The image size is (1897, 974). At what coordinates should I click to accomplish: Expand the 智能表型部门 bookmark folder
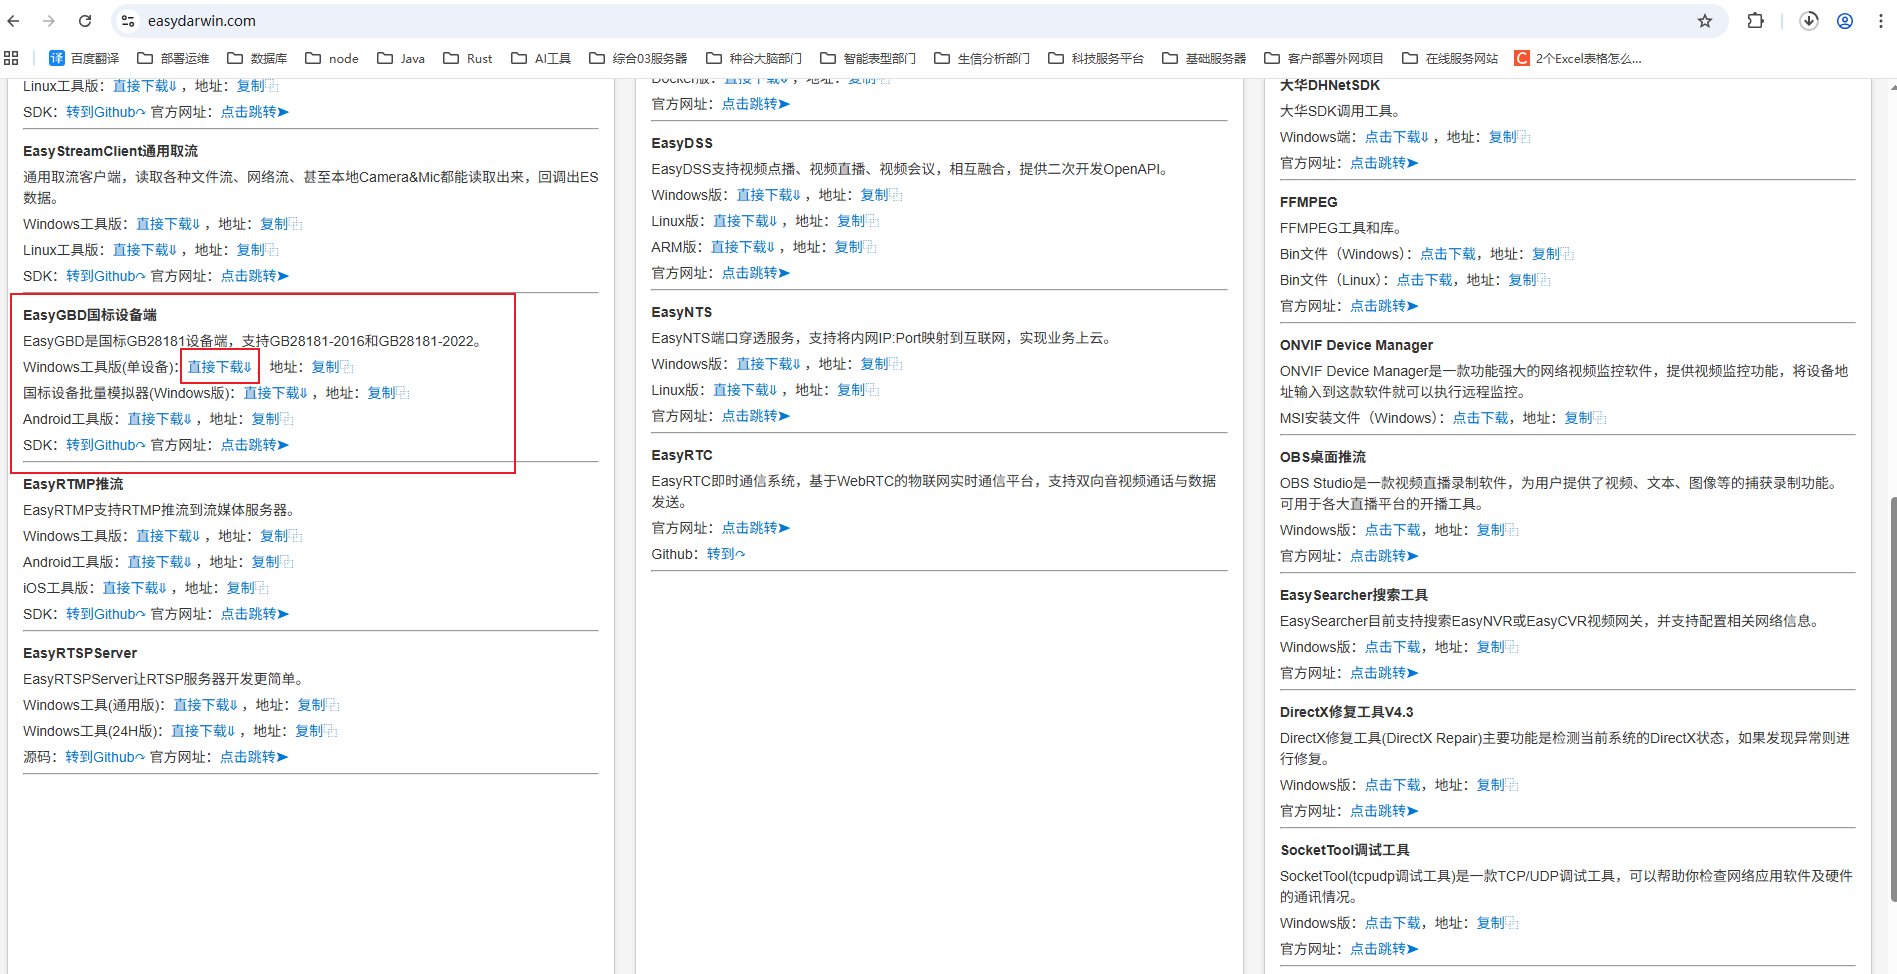coord(868,58)
